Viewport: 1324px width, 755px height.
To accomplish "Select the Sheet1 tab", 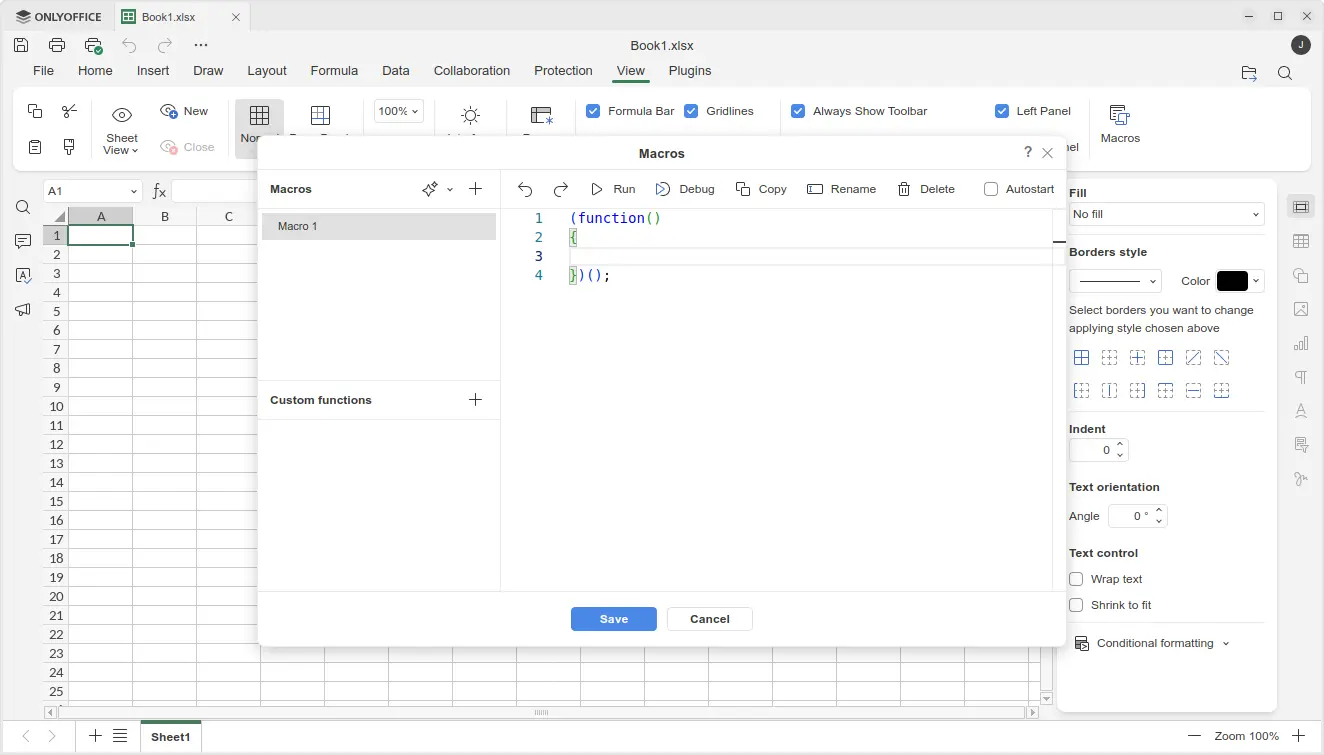I will point(171,737).
